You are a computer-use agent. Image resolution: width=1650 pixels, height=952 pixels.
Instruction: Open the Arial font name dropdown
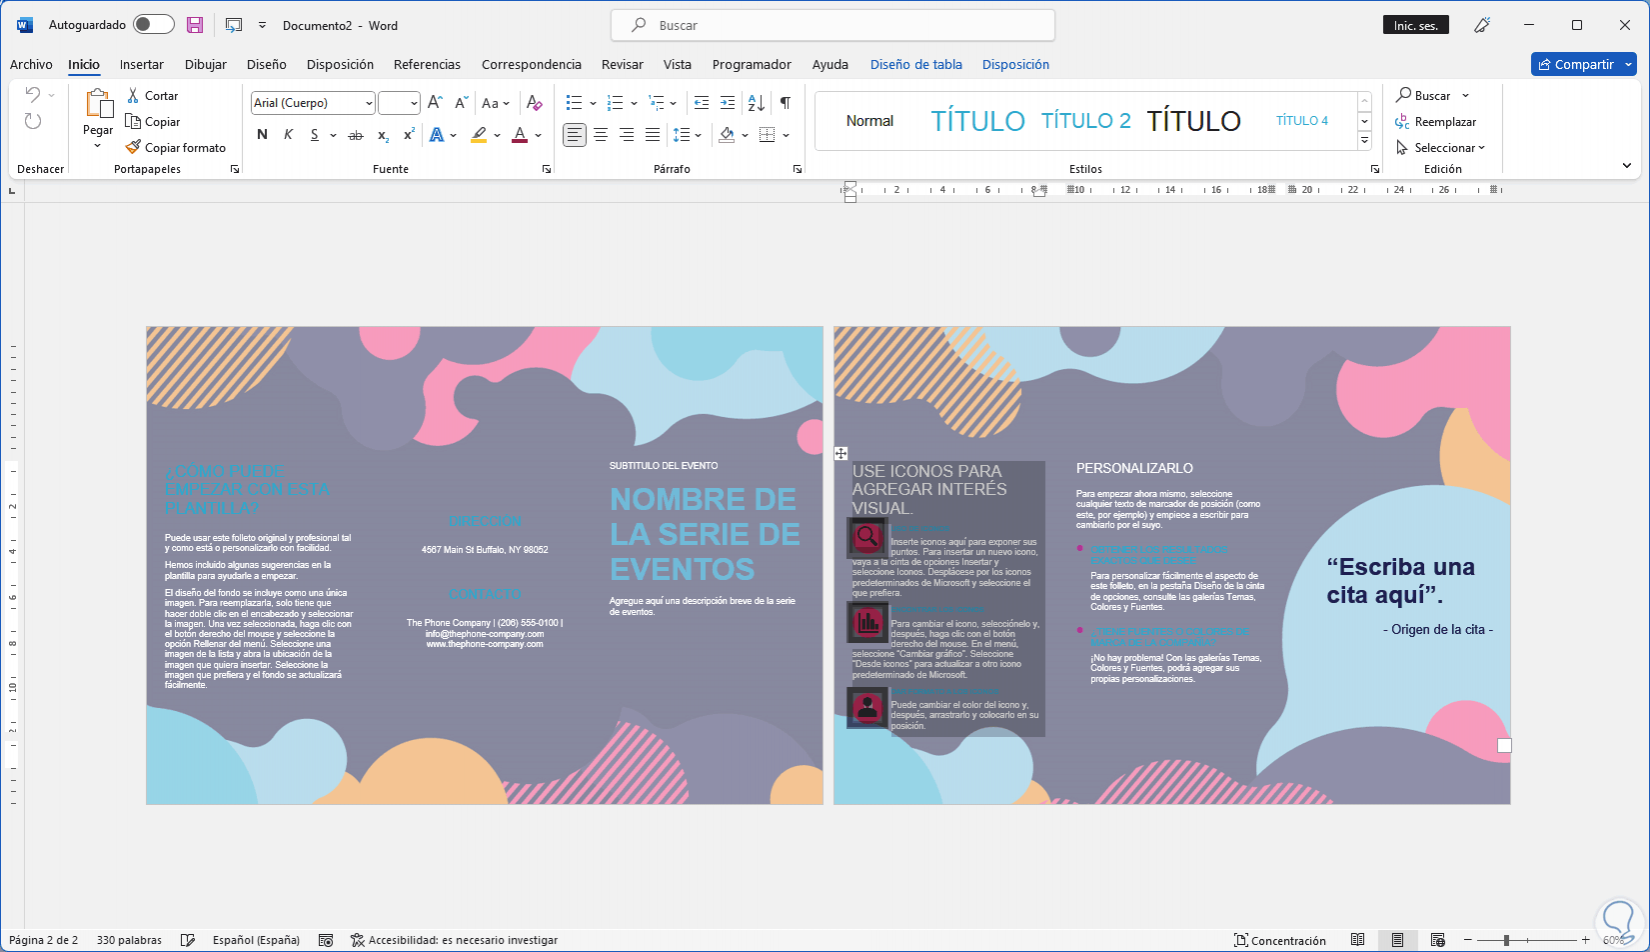369,103
